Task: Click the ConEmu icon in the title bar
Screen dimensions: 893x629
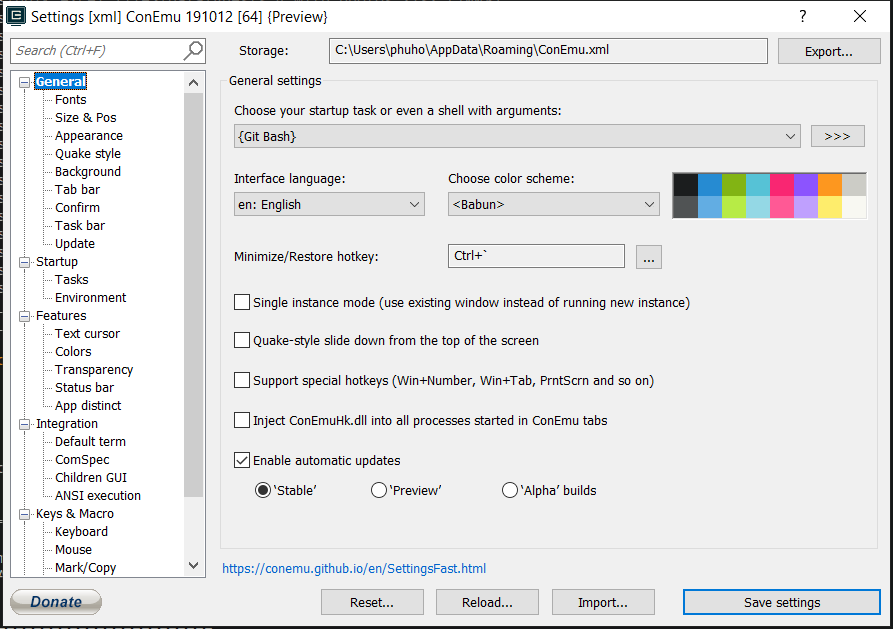Action: click(14, 15)
